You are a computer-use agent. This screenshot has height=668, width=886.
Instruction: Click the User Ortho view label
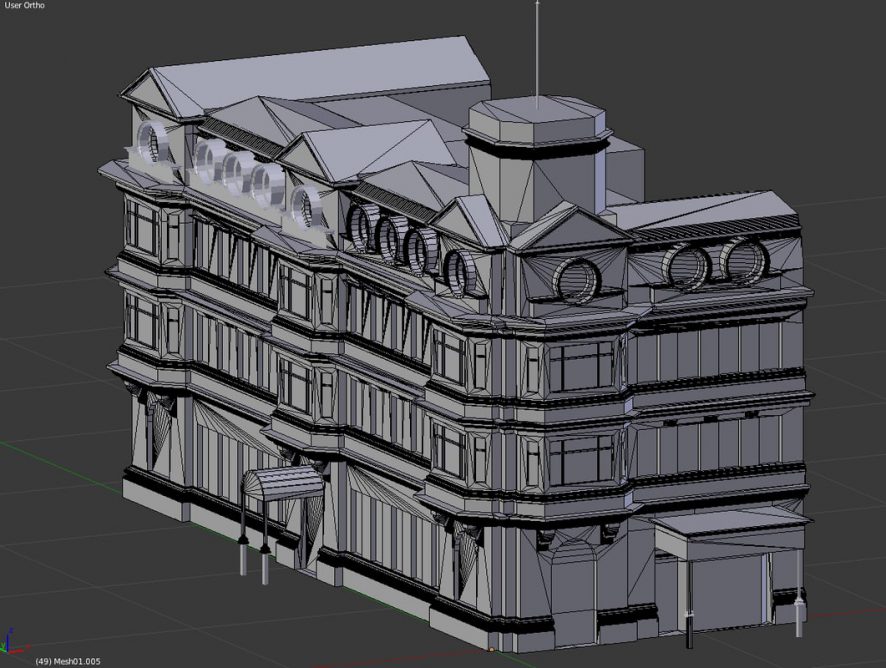(x=24, y=6)
